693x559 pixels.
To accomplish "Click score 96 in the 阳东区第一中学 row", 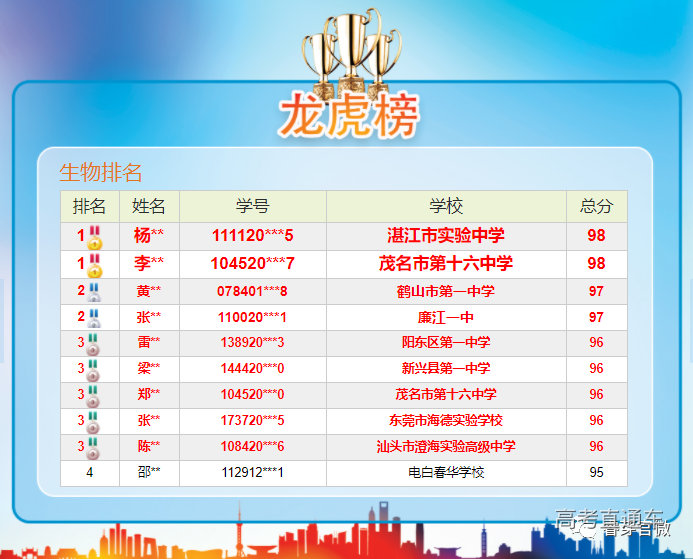I will coord(596,342).
